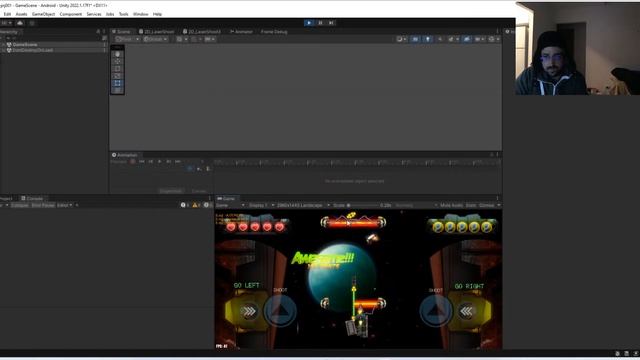640x360 pixels.
Task: Open the GameObject menu
Action: coord(43,14)
